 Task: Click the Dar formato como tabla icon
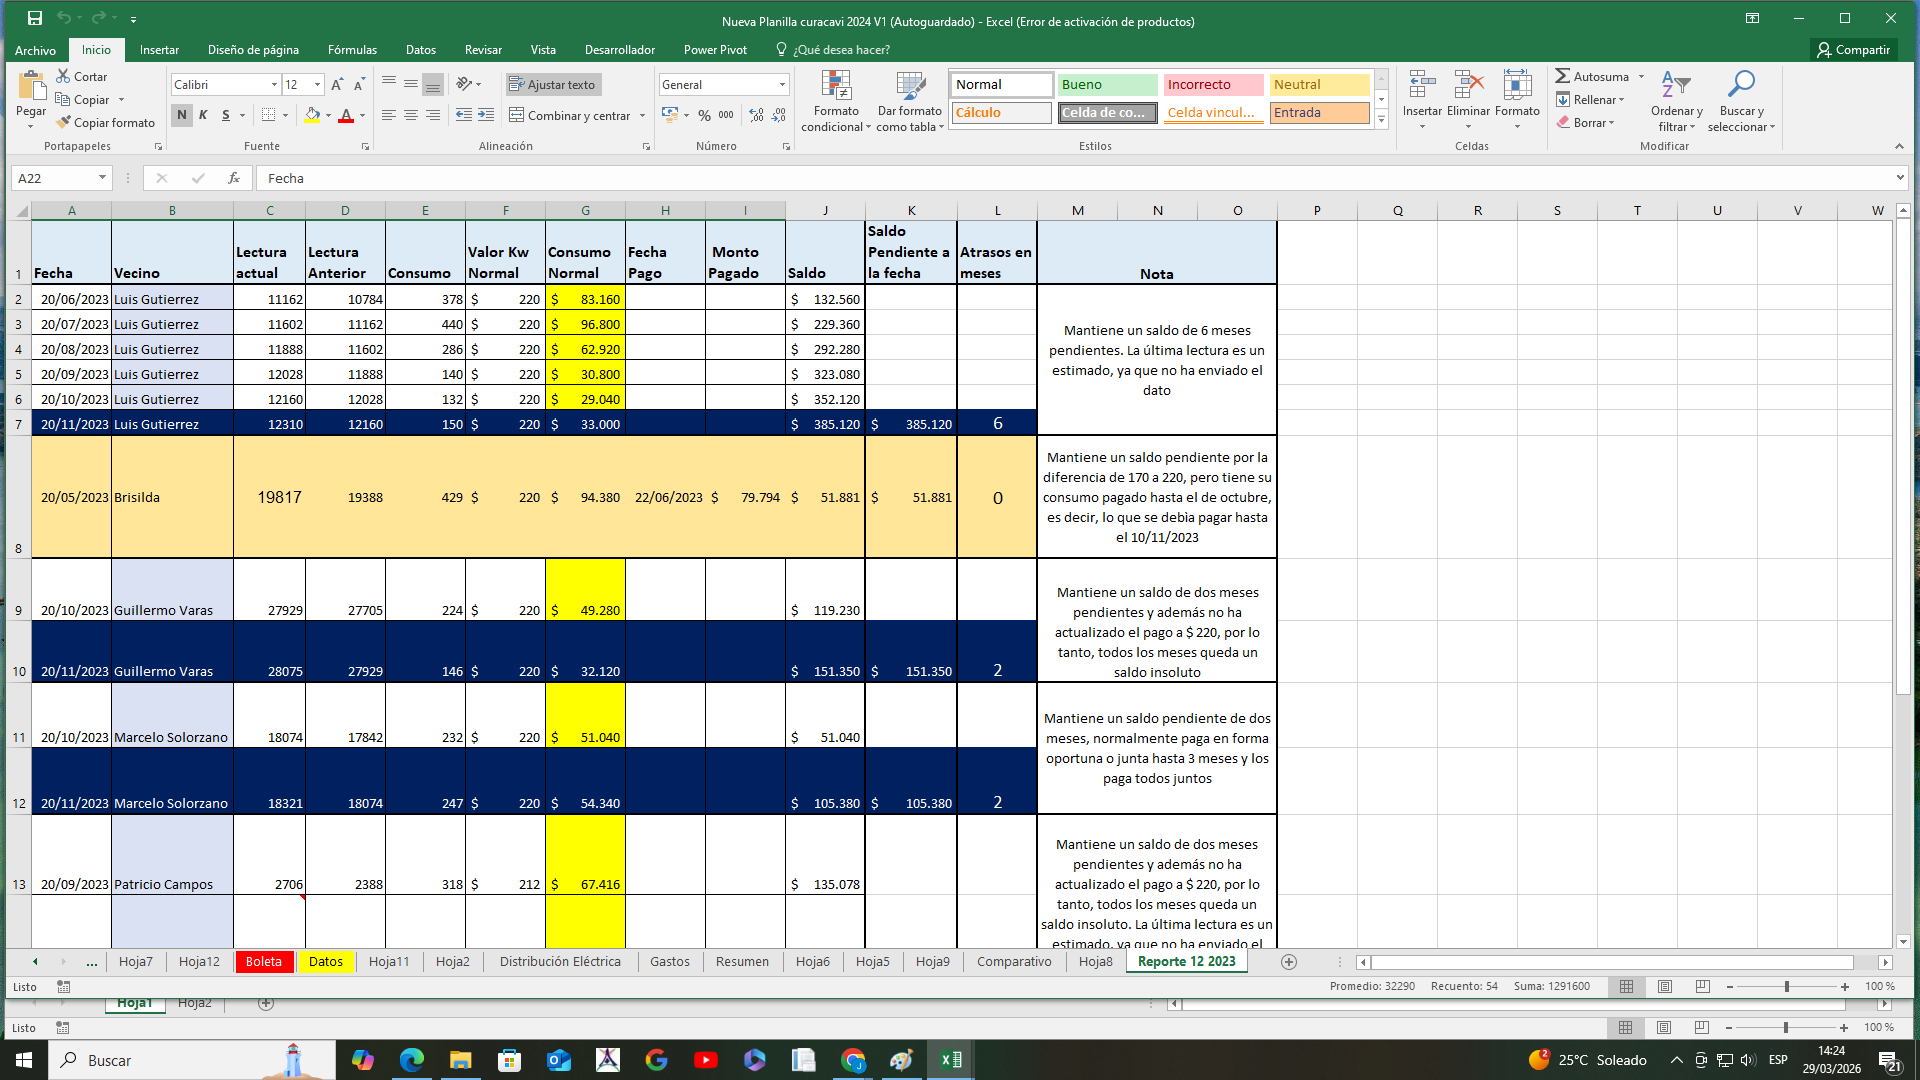909,100
